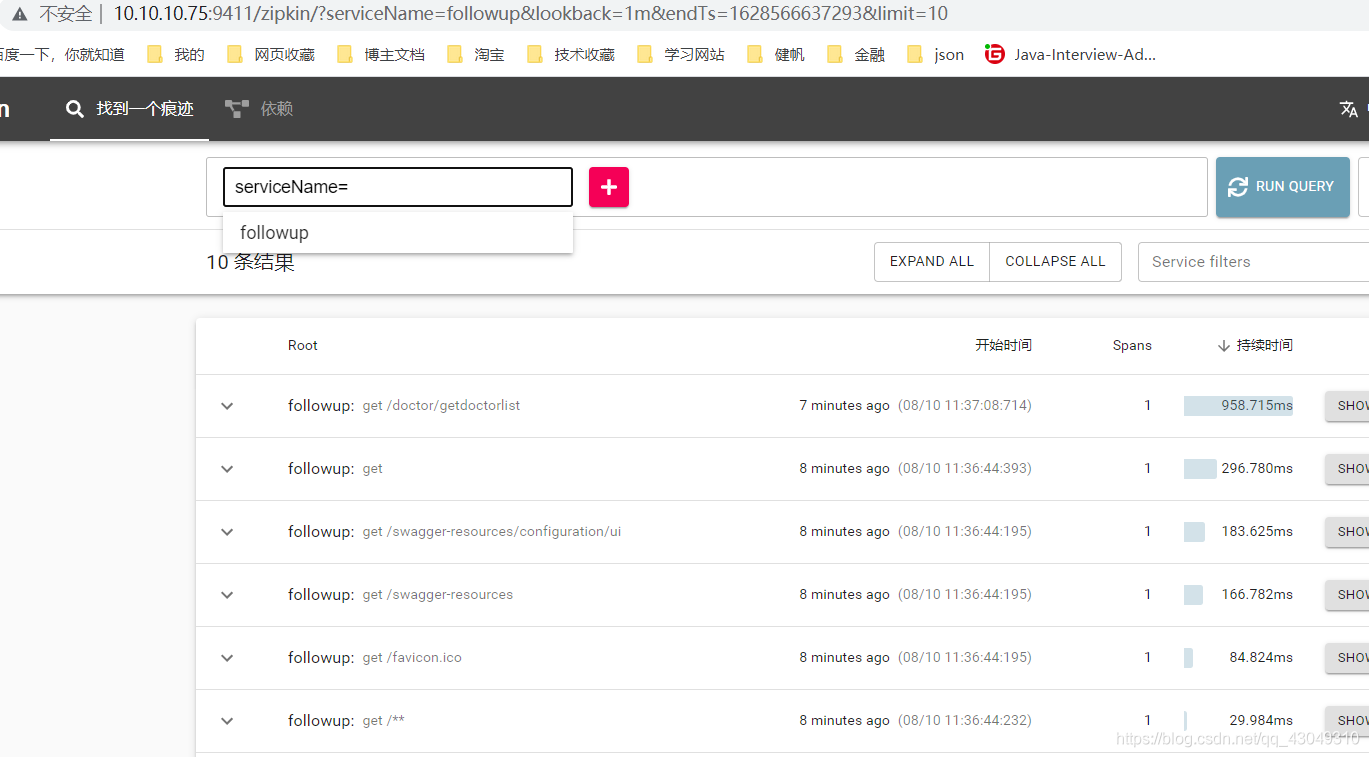Image resolution: width=1369 pixels, height=757 pixels.
Task: Click the Spans column header
Action: [1132, 345]
